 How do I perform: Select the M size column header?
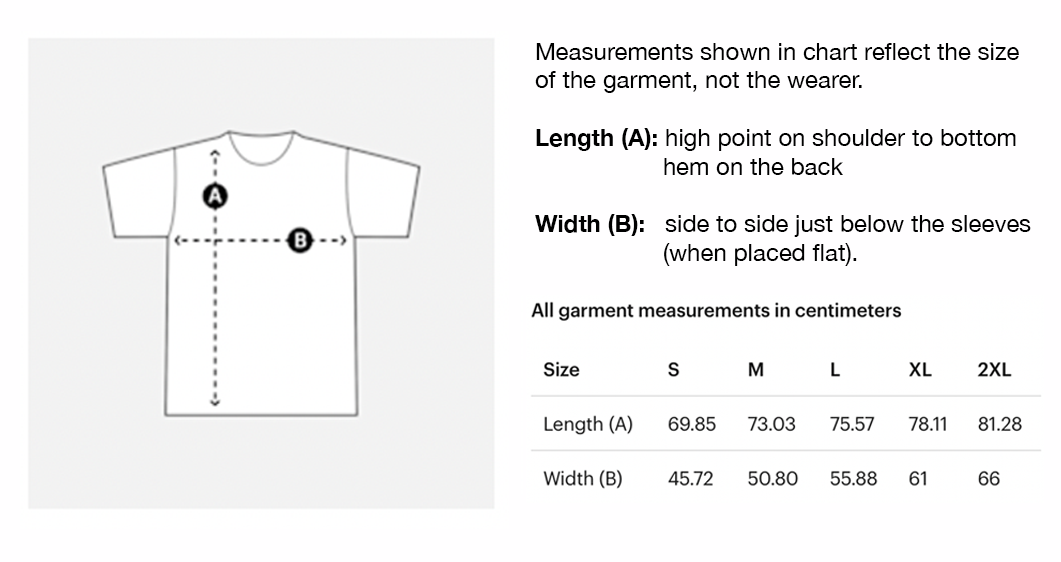tap(756, 370)
